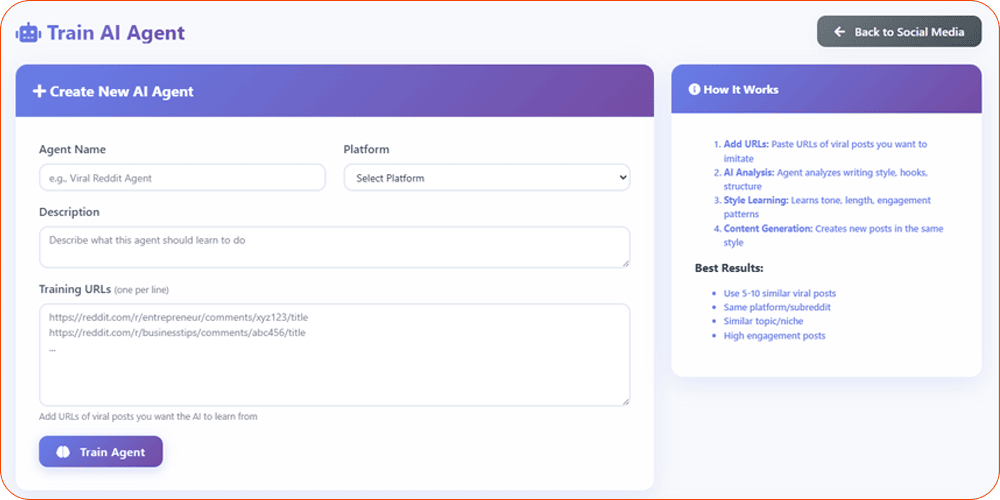Focus the Agent Name input field
The width and height of the screenshot is (1000, 500).
click(182, 178)
